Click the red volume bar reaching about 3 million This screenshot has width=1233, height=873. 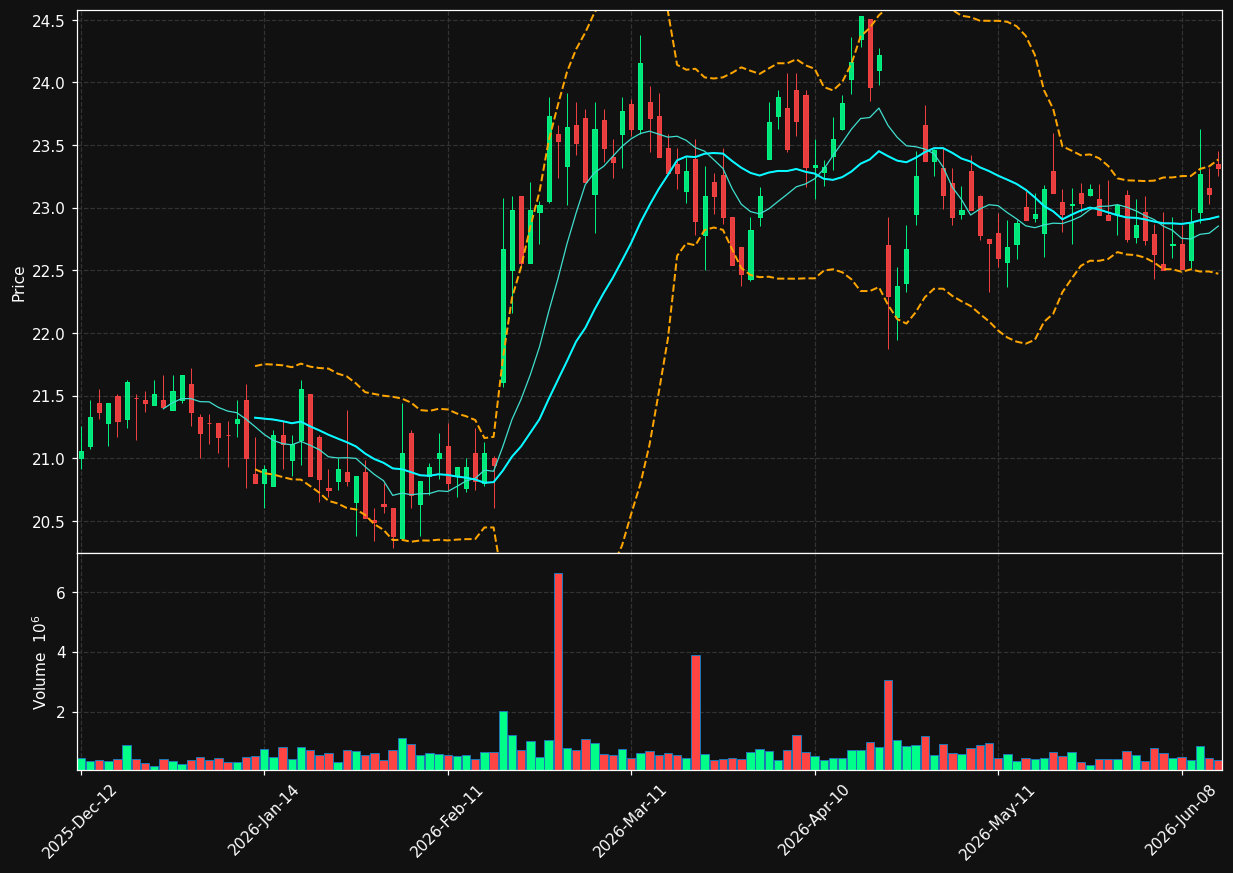pyautogui.click(x=888, y=725)
